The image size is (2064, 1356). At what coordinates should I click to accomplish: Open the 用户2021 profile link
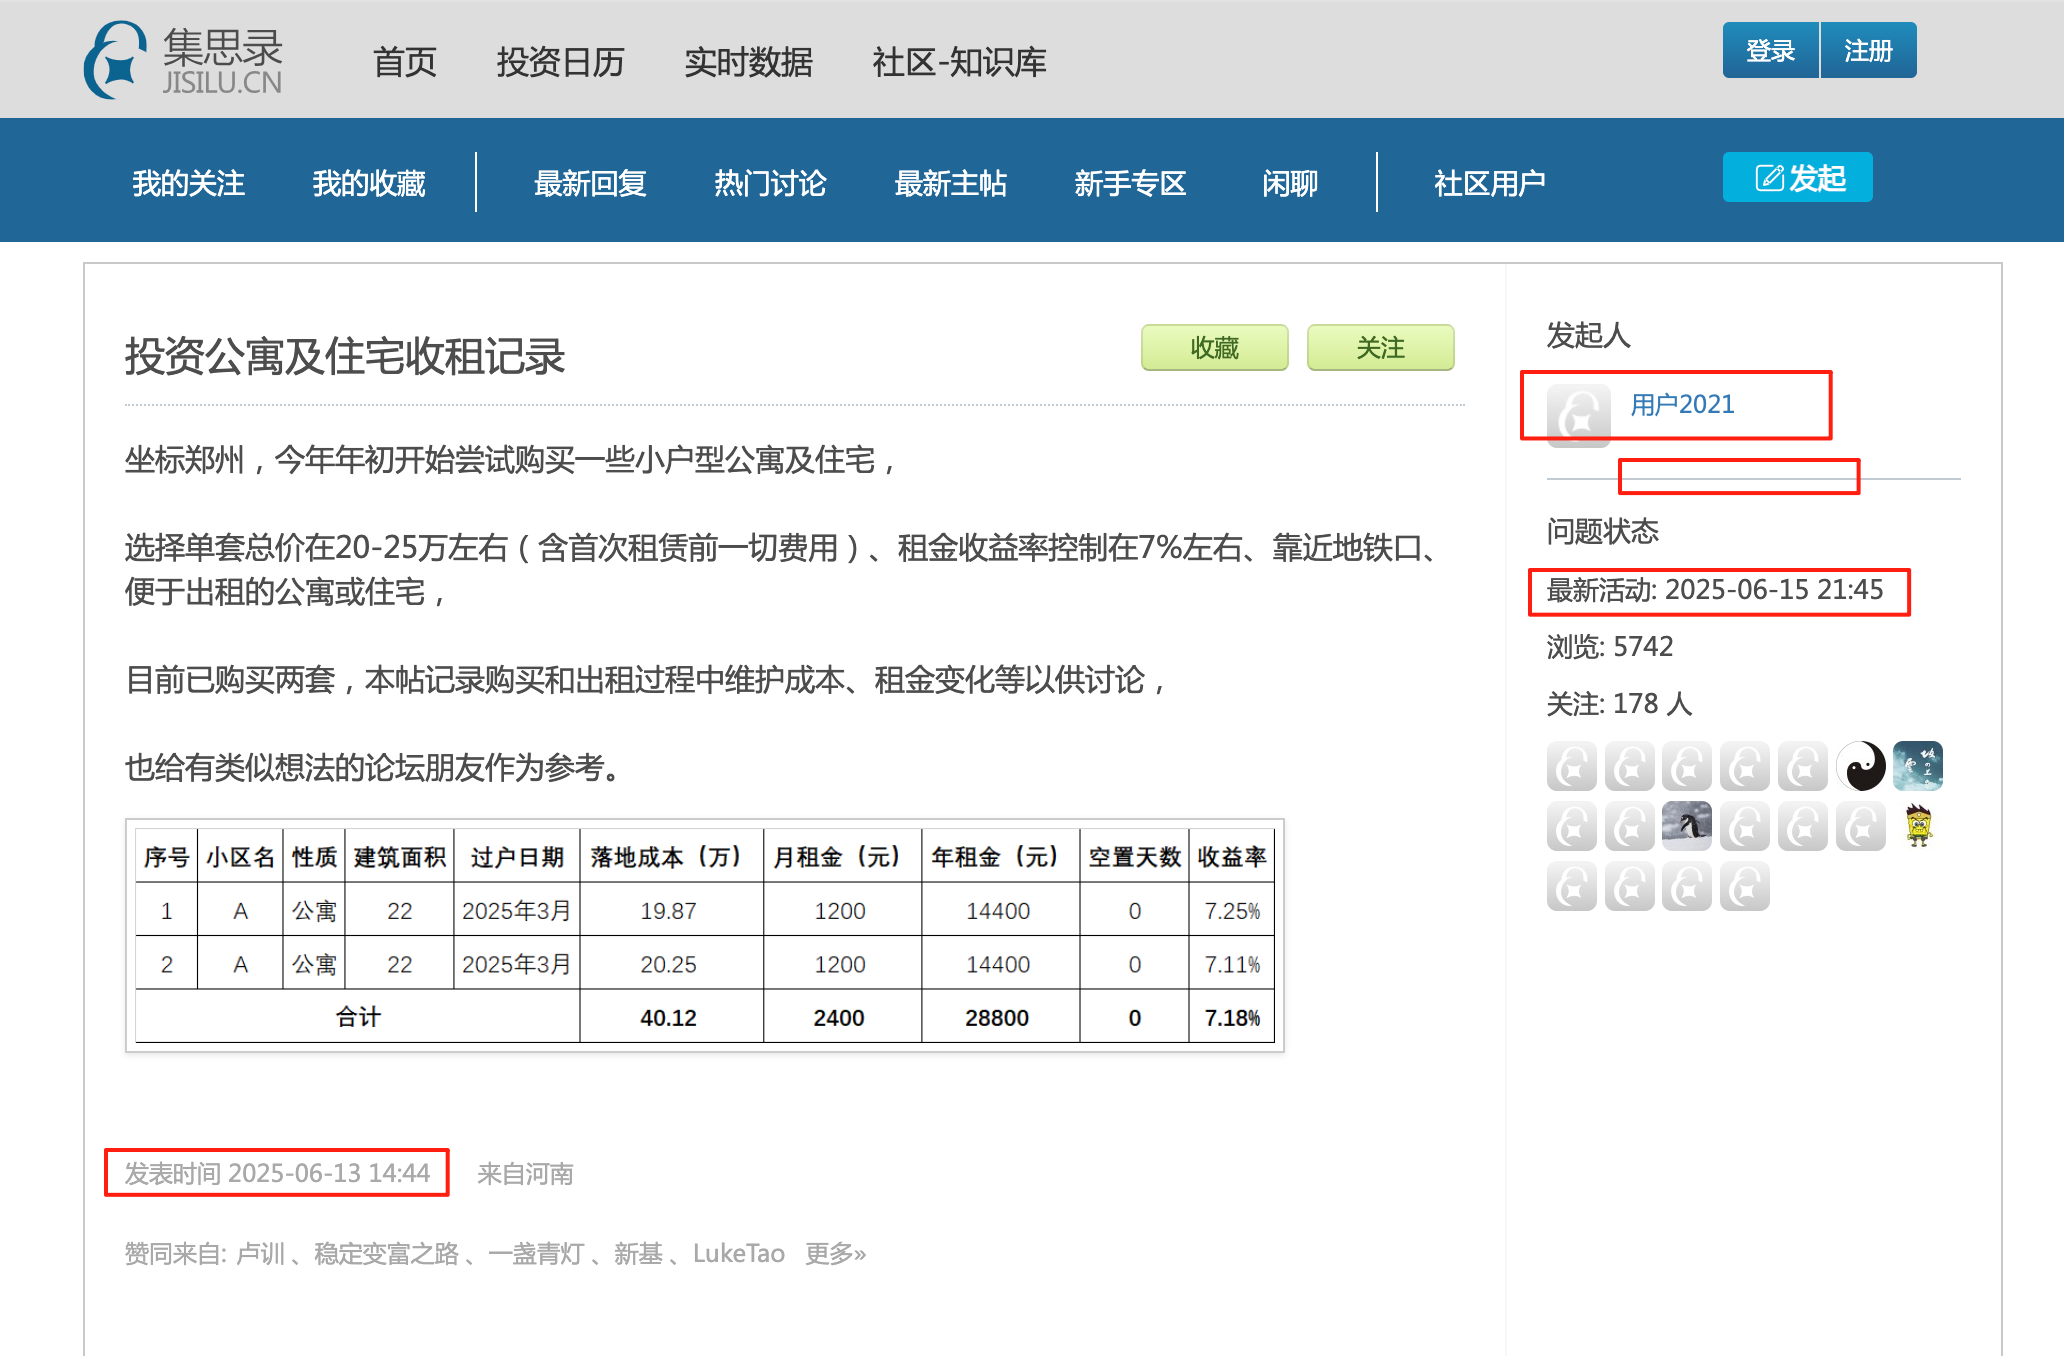point(1682,405)
